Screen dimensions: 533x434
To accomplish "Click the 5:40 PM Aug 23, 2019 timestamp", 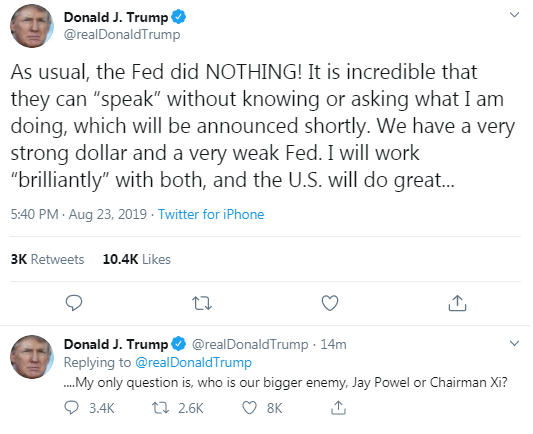I will pos(79,214).
